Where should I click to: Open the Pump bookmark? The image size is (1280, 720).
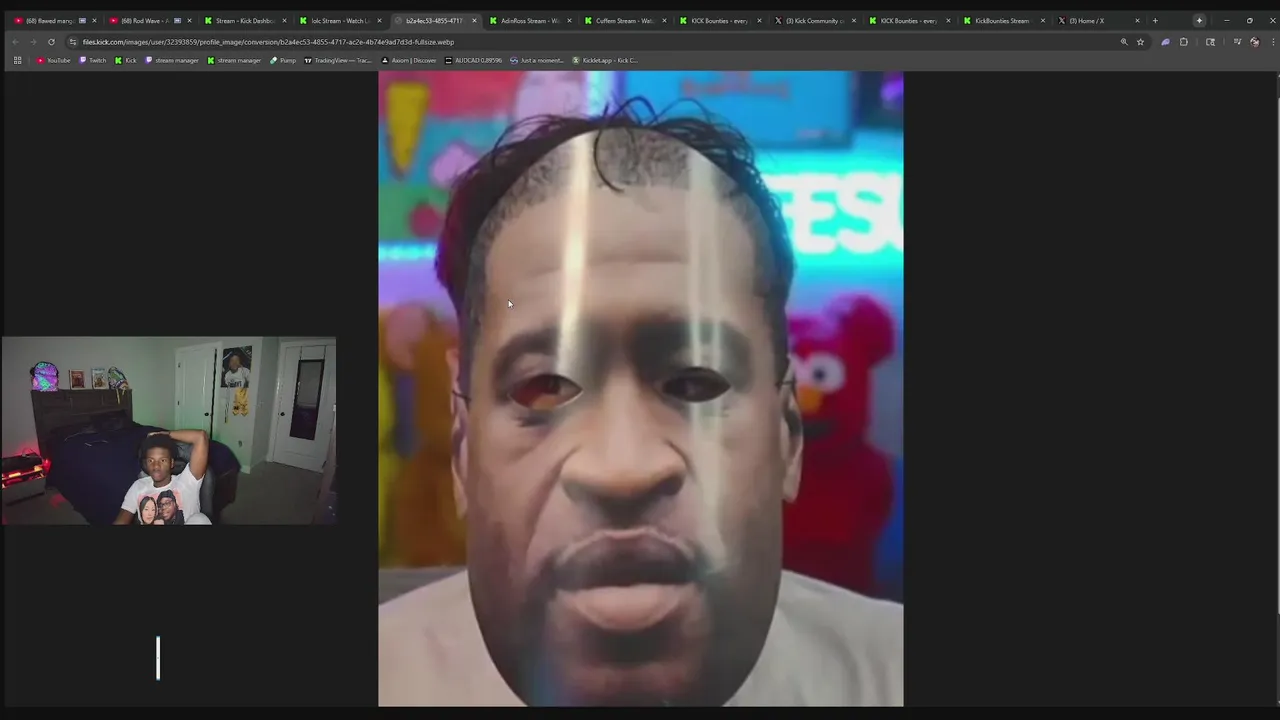point(283,60)
